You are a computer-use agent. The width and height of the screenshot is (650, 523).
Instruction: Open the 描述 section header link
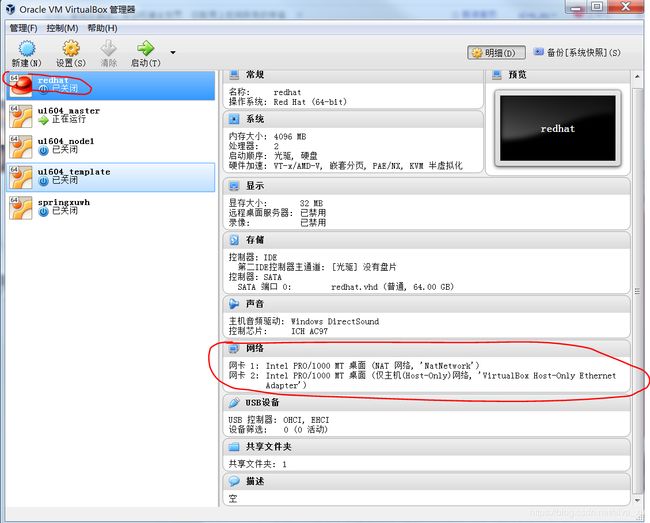[x=255, y=482]
